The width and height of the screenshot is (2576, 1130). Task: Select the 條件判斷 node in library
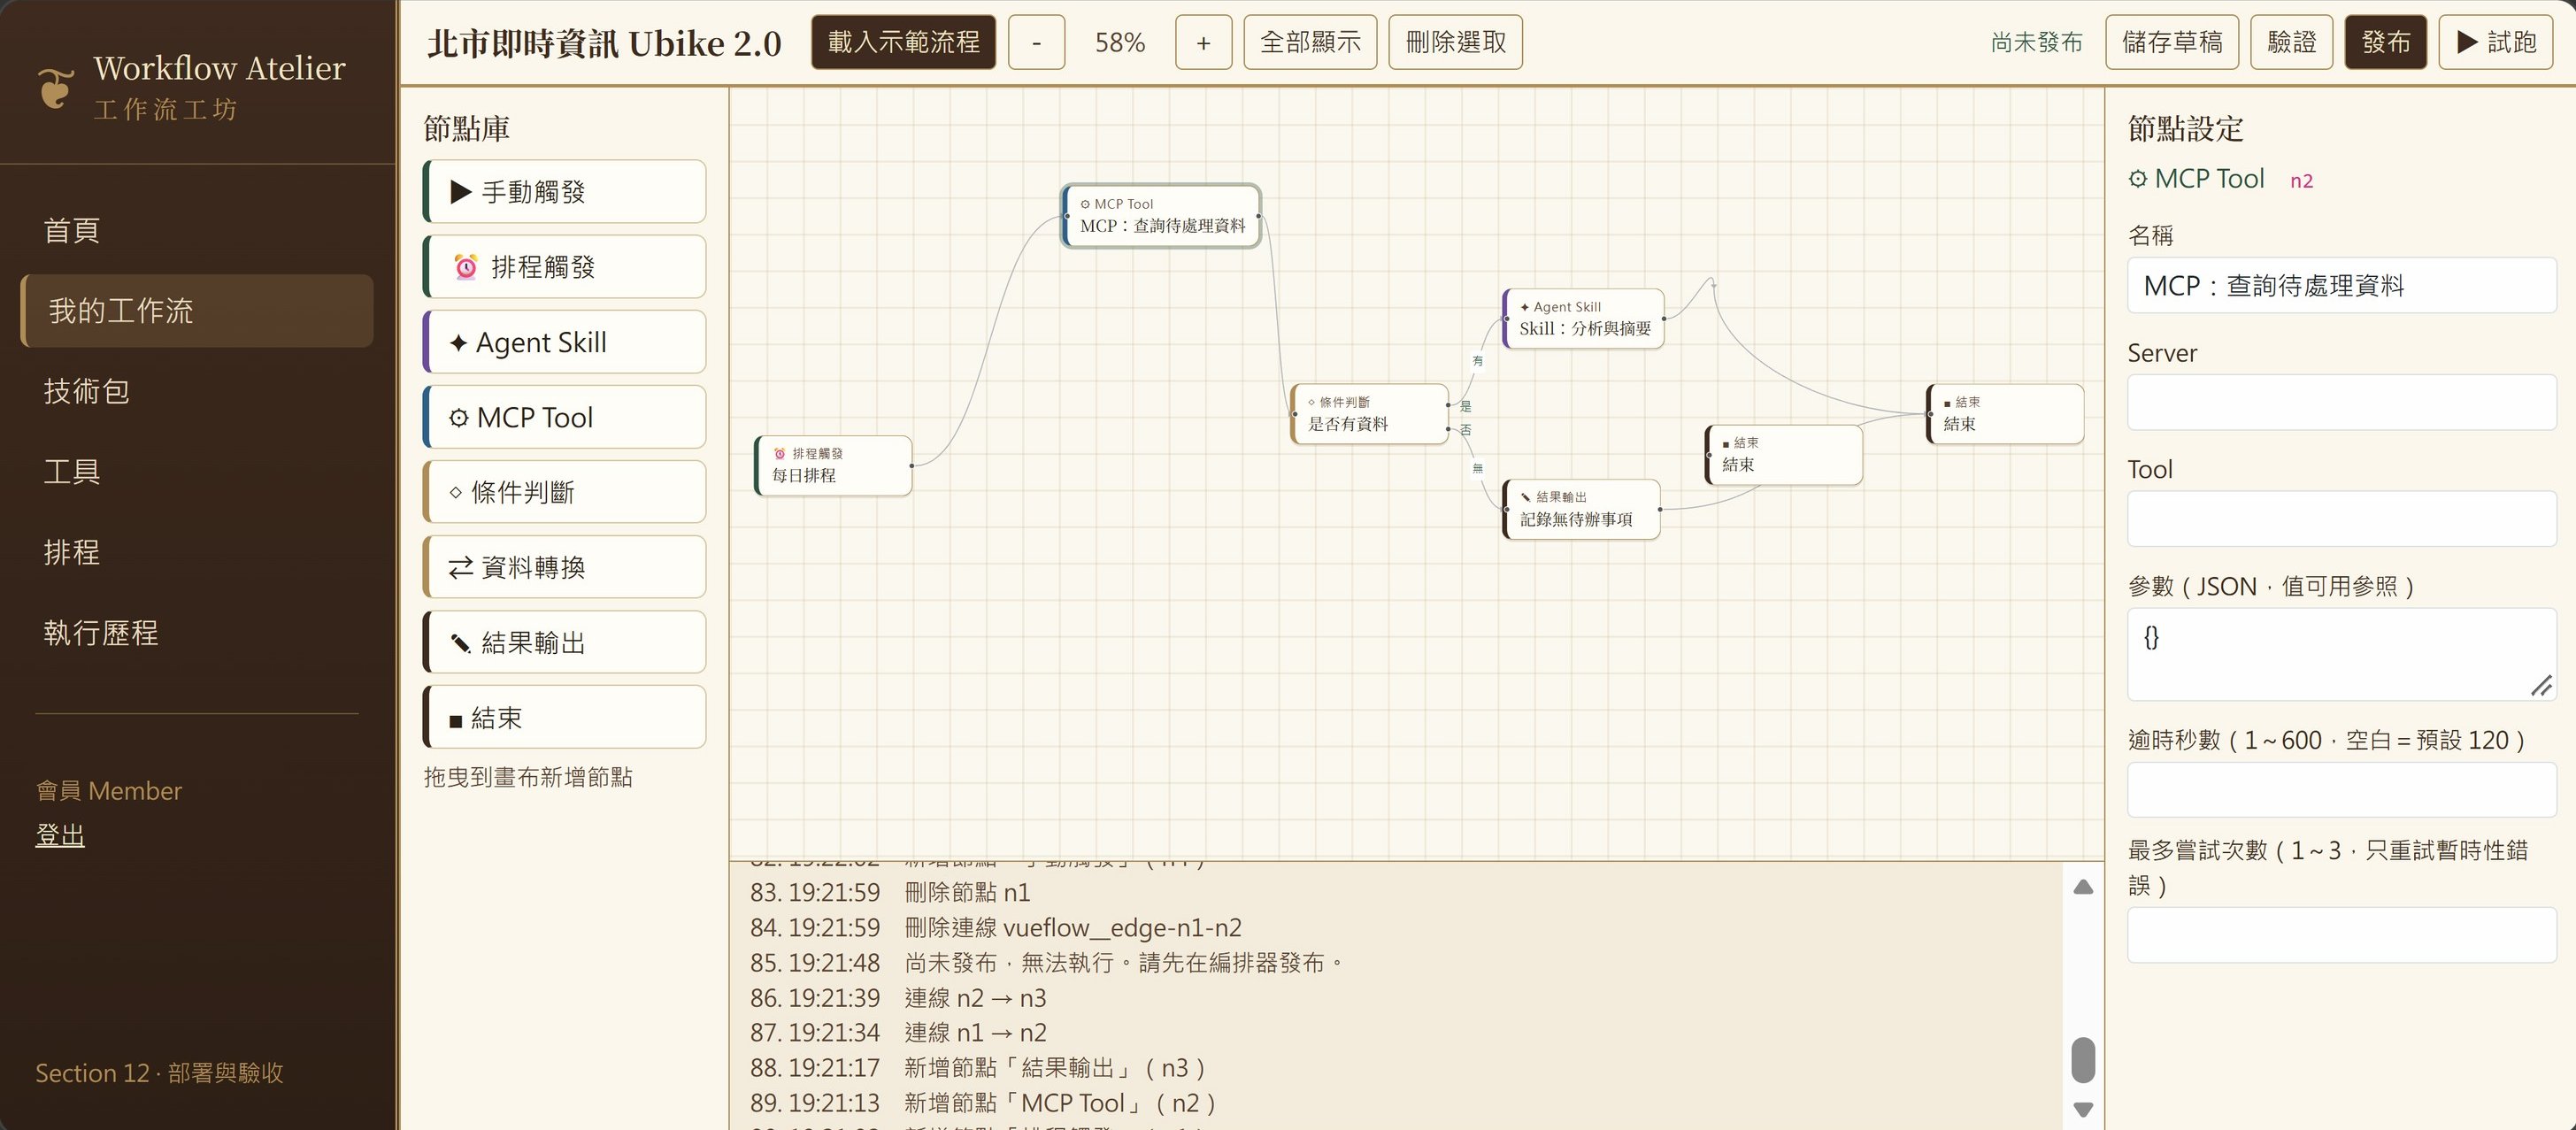pos(564,492)
